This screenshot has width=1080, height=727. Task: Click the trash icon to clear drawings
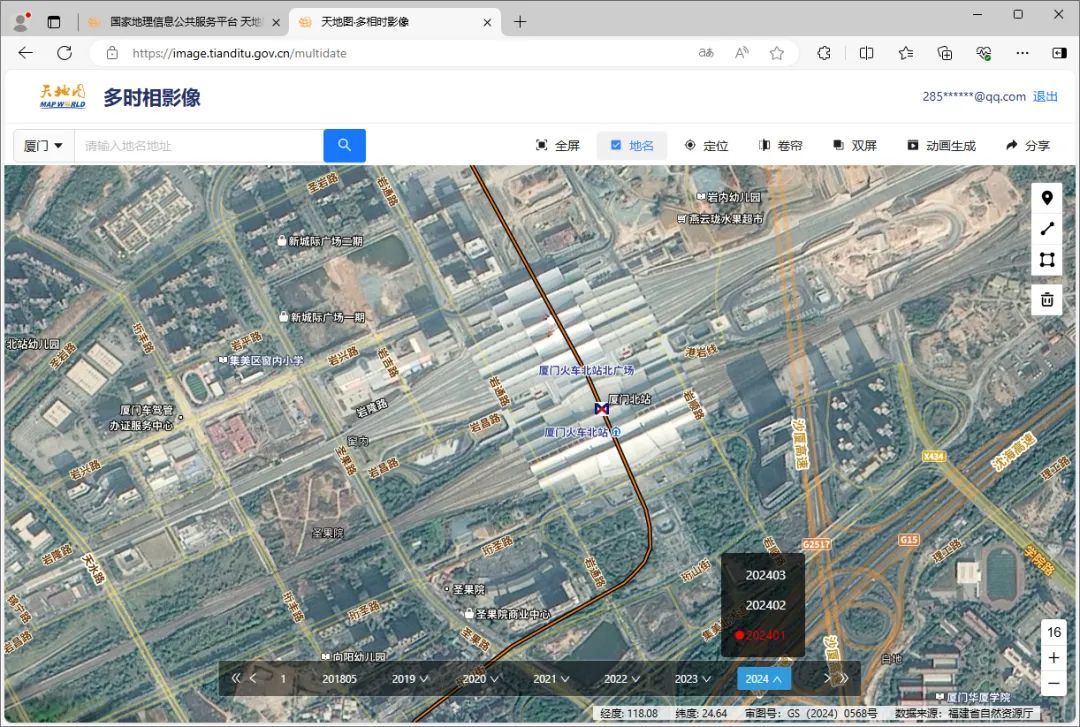1047,300
